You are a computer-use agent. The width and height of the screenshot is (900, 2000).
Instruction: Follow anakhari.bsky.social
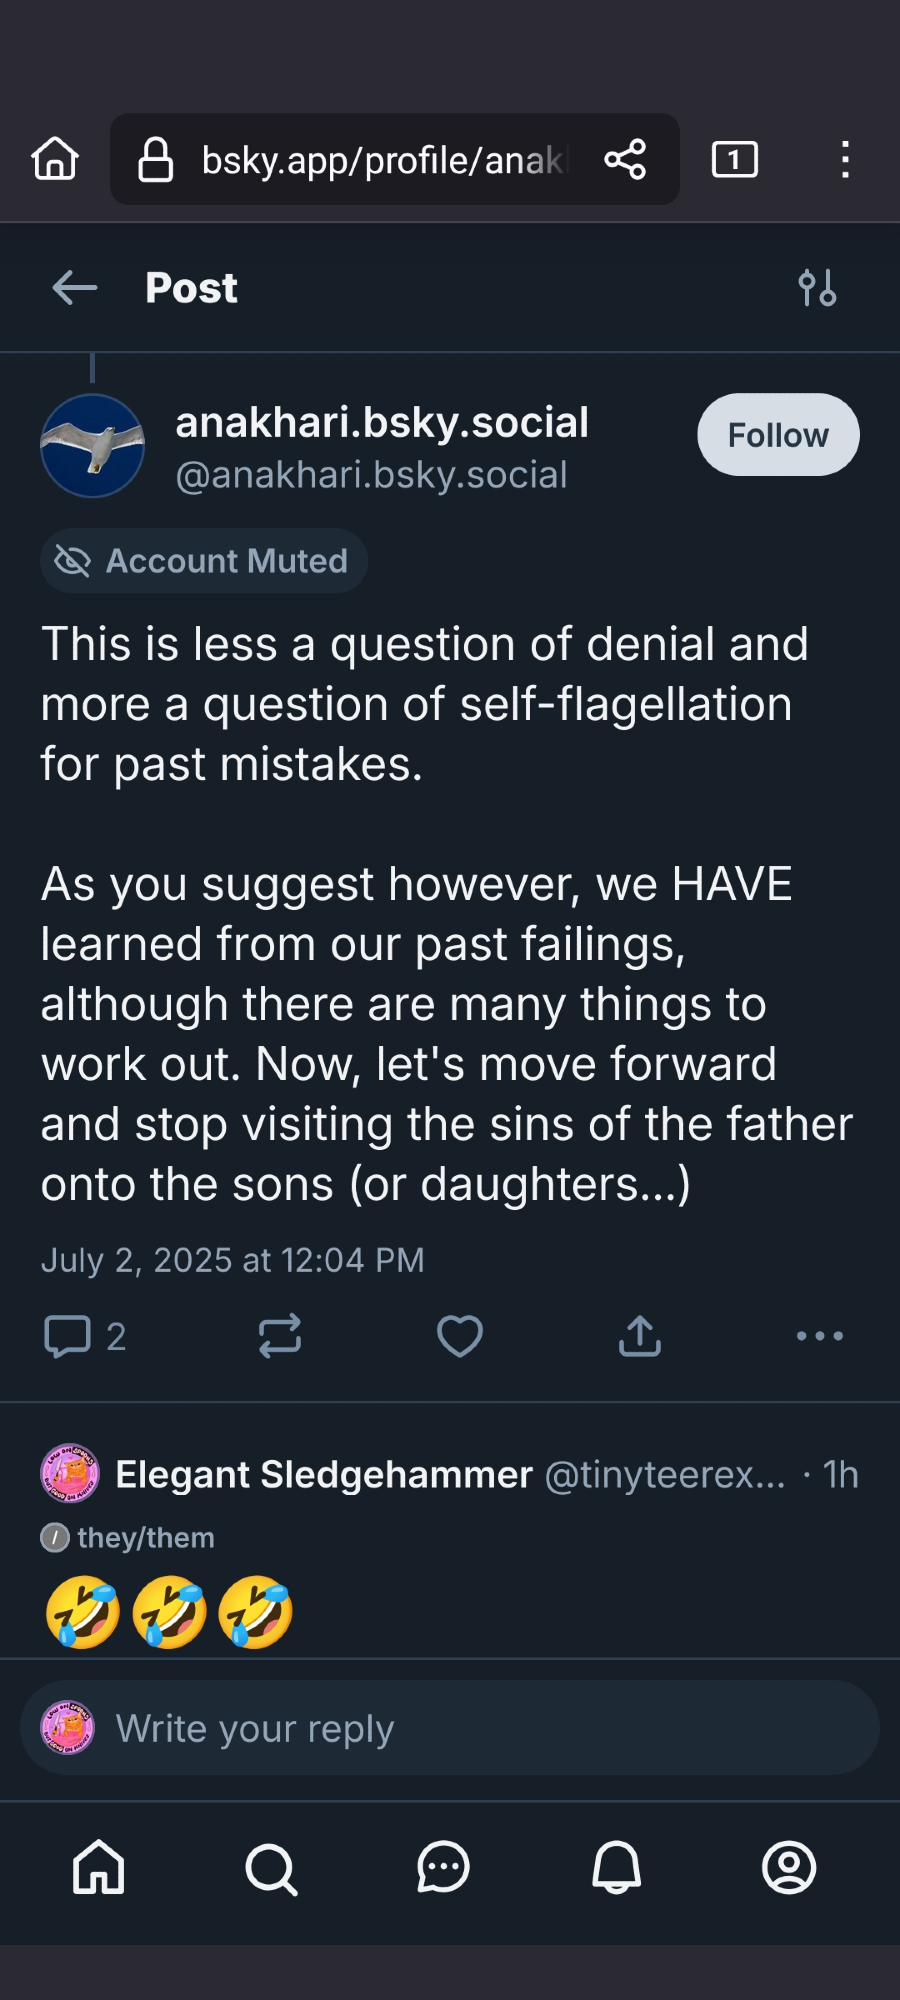pyautogui.click(x=778, y=435)
